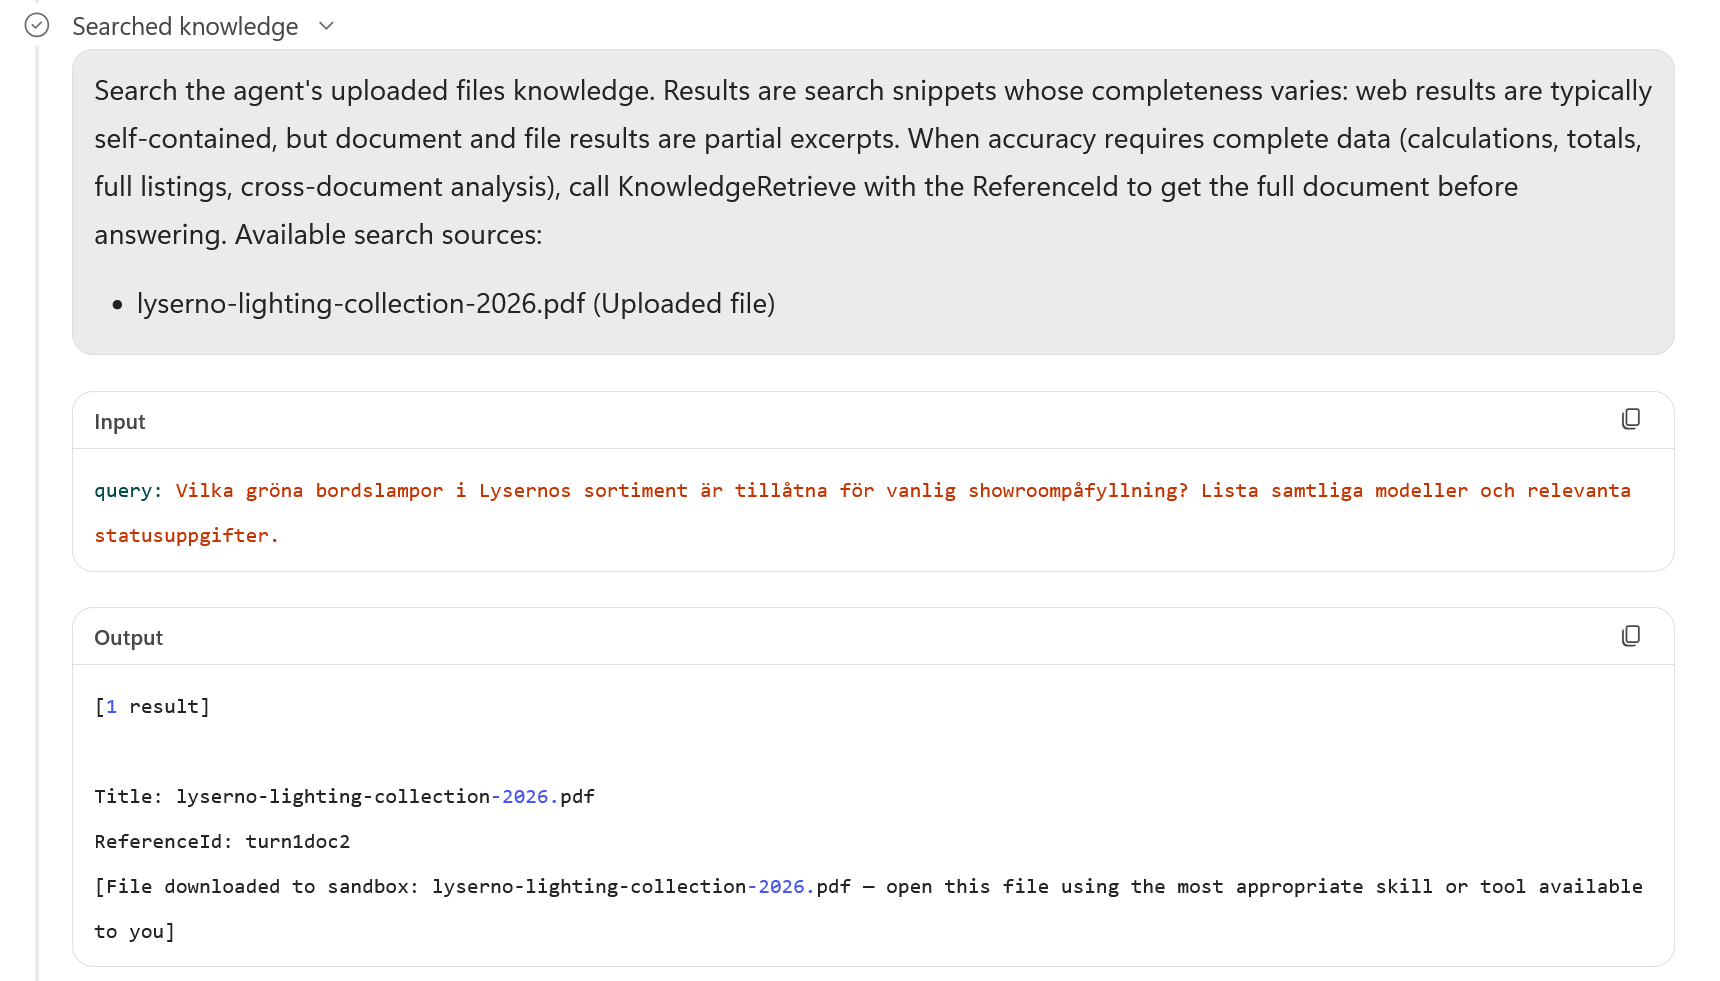Click the gray tool description box text
Viewport: 1720px width, 981px height.
873,163
